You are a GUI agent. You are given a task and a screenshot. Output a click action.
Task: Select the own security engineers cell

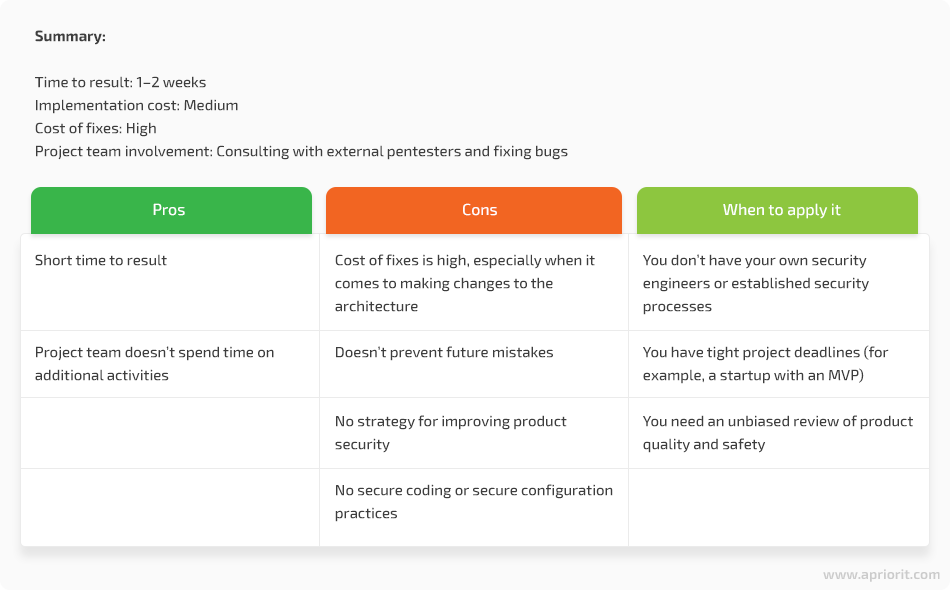[779, 283]
